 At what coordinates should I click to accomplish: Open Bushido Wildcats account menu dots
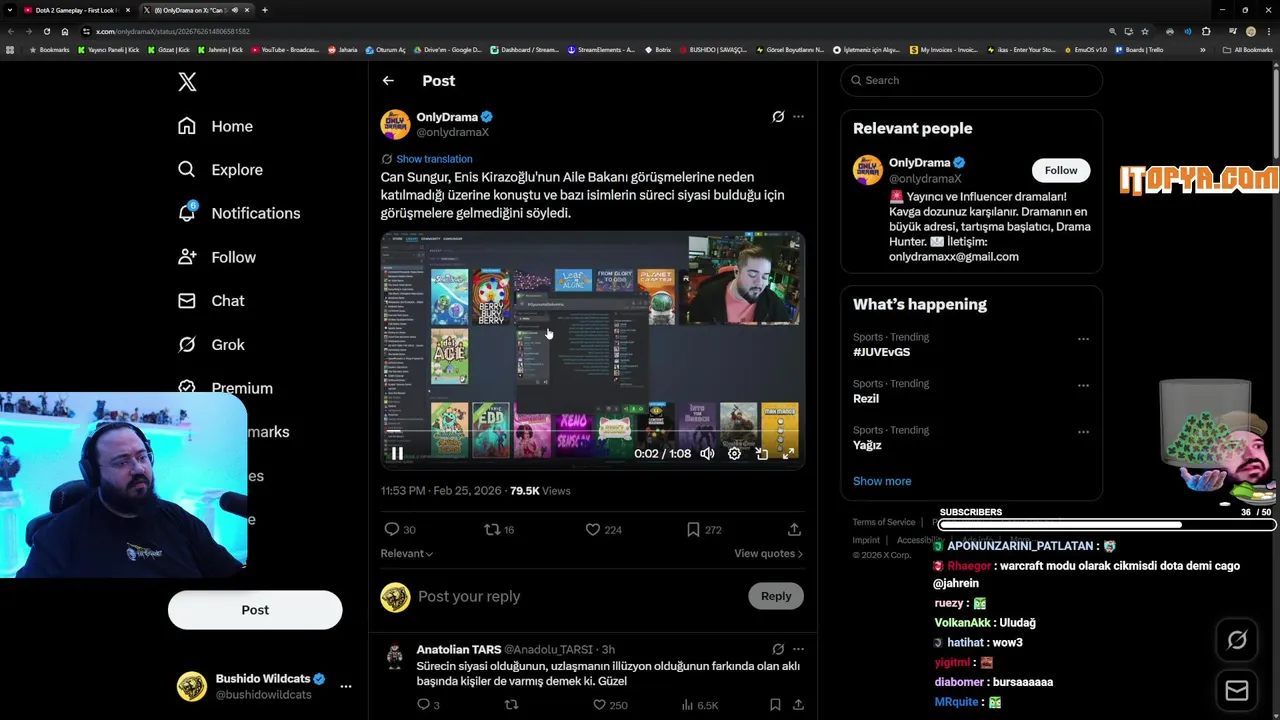(346, 686)
